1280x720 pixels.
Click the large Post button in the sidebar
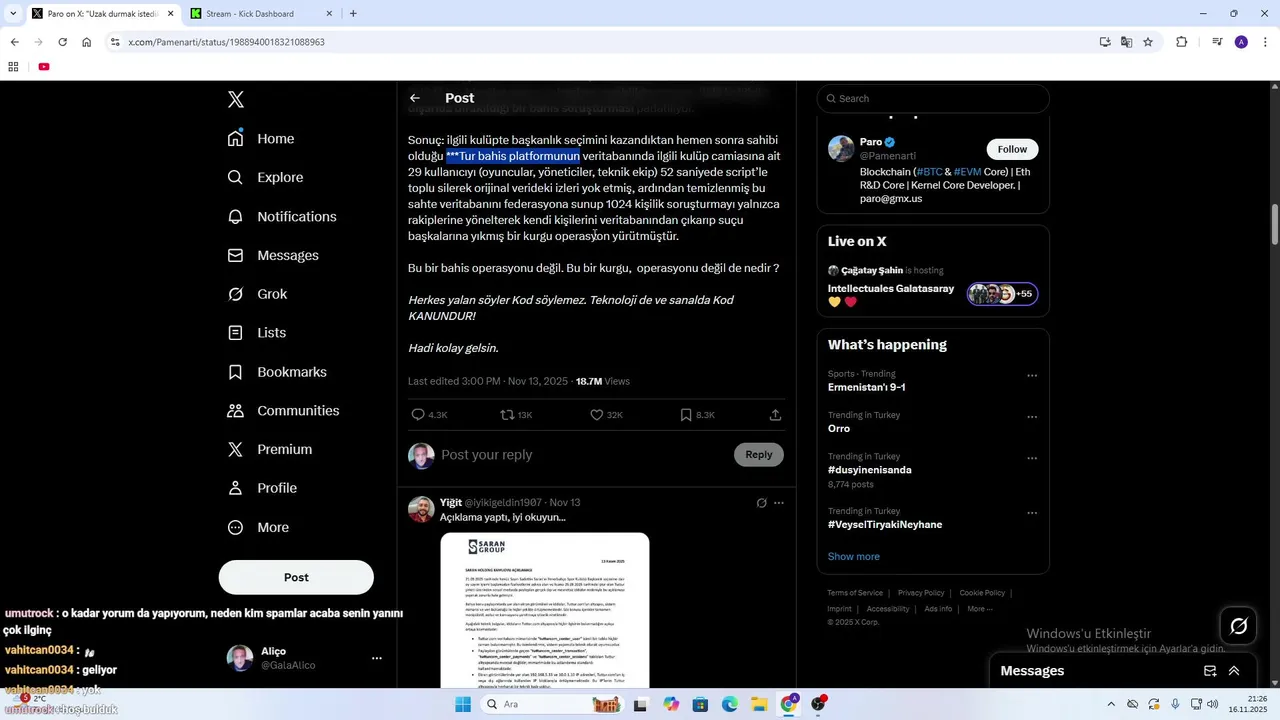[x=296, y=577]
